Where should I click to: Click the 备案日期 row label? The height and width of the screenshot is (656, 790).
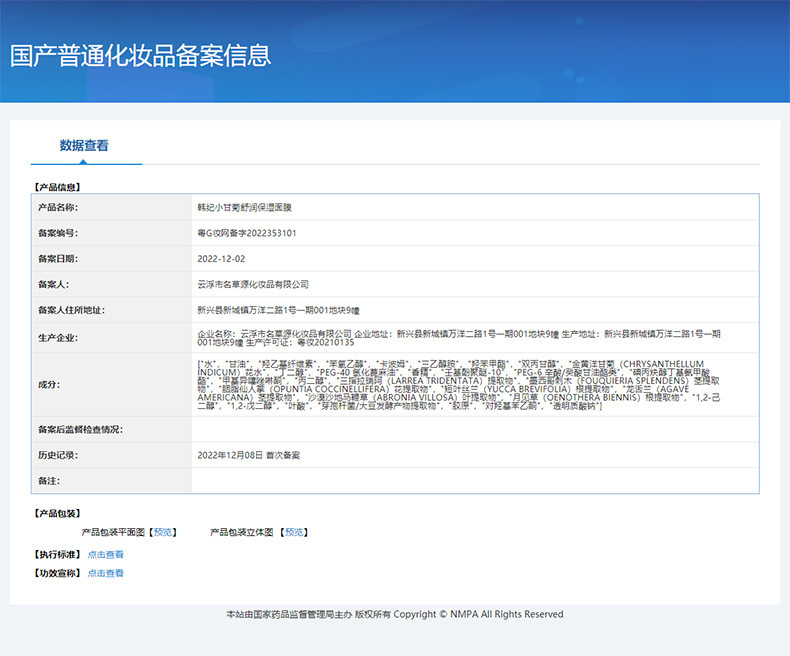(x=58, y=258)
